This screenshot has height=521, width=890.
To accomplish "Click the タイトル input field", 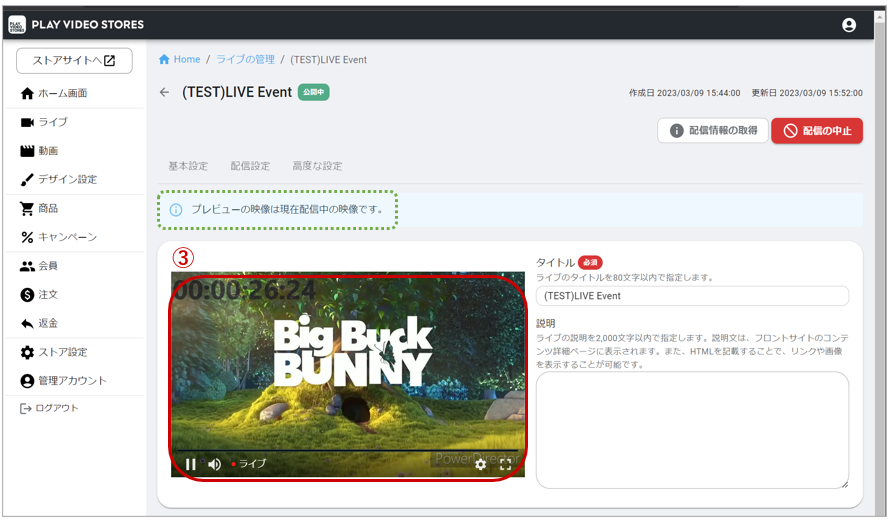I will click(x=692, y=296).
